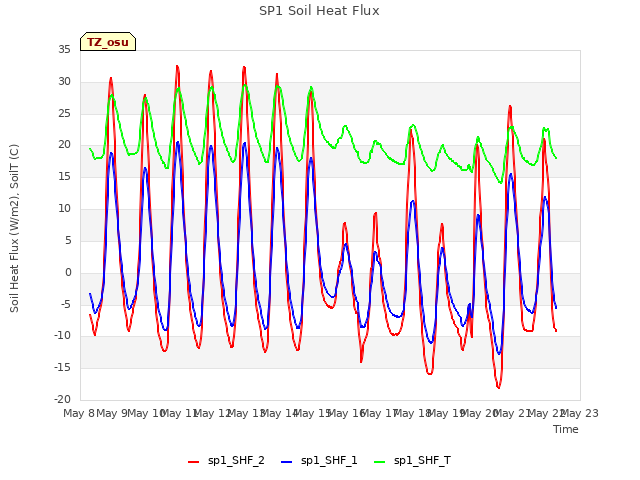The height and width of the screenshot is (480, 640).
Task: Click the blue sp1_SHF_1 legend swatch
Action: [x=287, y=462]
